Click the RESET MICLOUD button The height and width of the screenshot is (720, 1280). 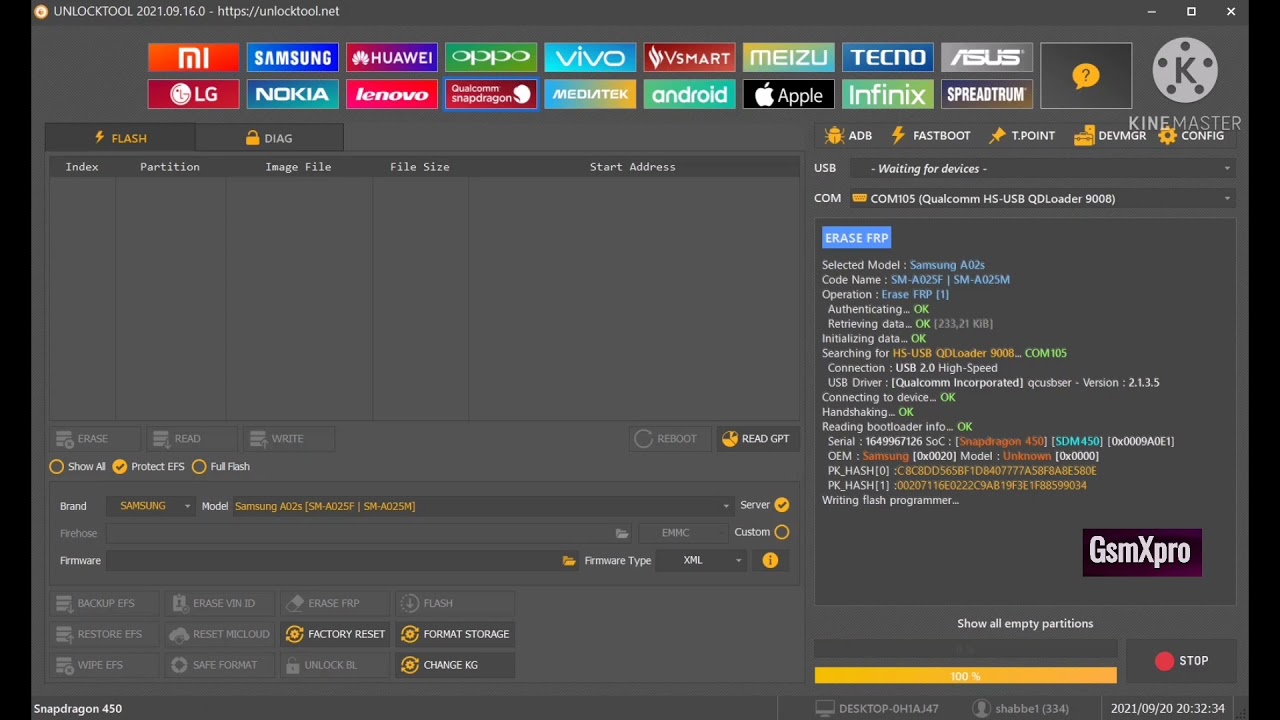click(219, 634)
